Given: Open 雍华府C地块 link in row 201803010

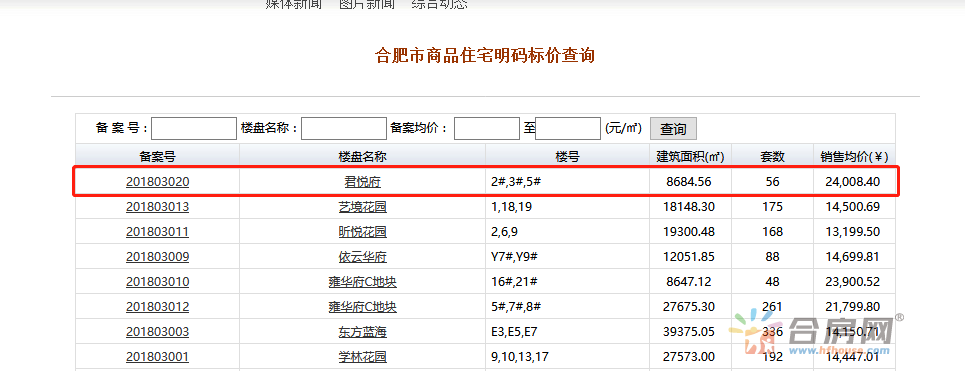Looking at the screenshot, I should [x=362, y=282].
